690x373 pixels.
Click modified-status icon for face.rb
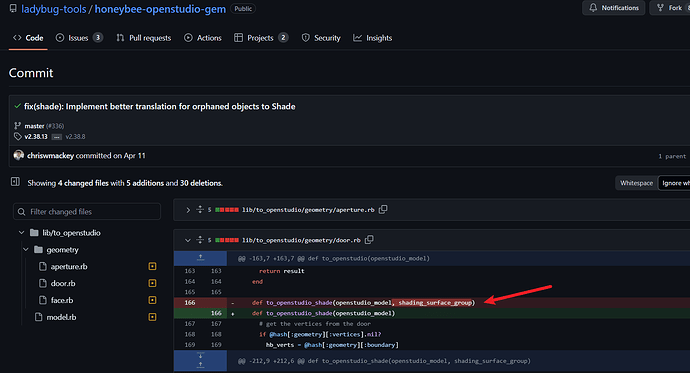point(152,300)
